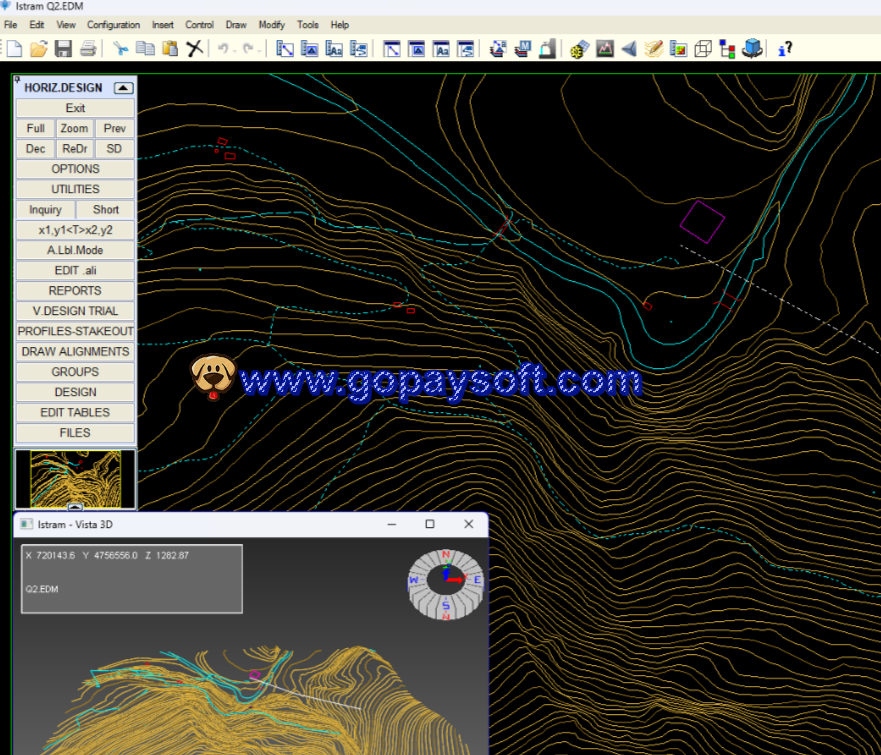Expand the overview thumbnail panel arrow

75,508
